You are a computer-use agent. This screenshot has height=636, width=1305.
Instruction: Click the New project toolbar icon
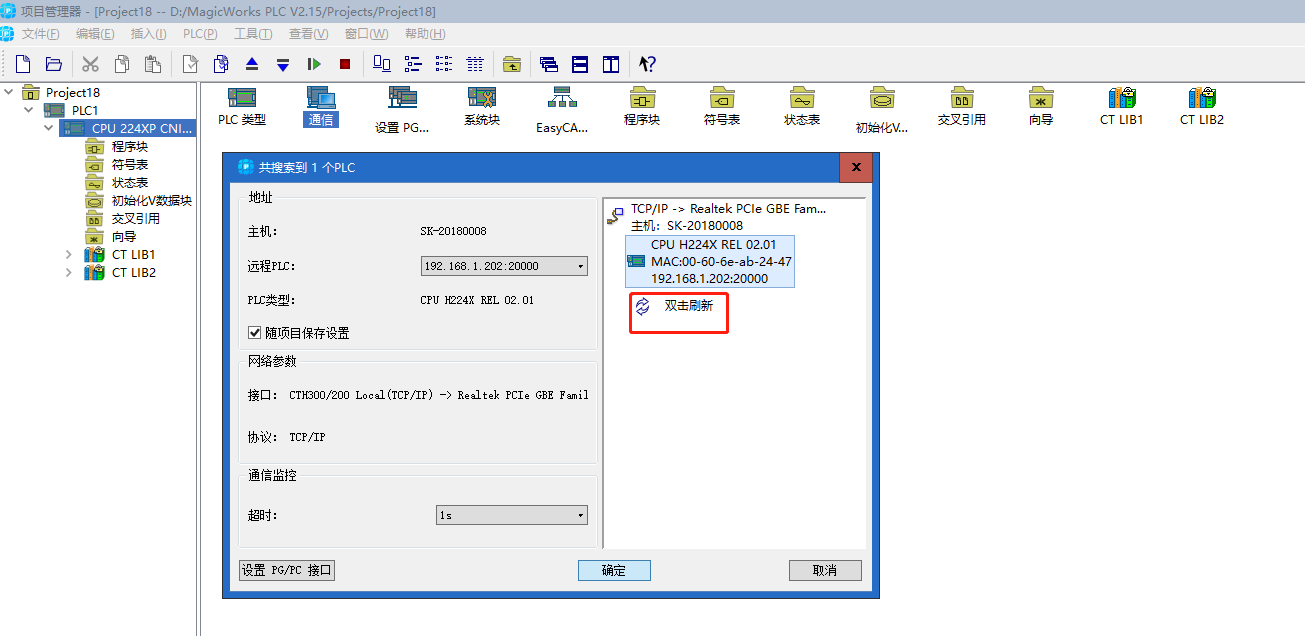pos(23,64)
